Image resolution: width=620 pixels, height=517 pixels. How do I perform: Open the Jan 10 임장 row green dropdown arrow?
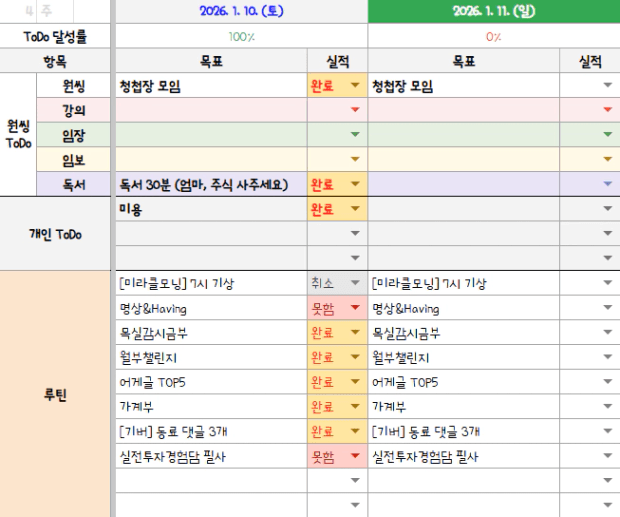[355, 134]
